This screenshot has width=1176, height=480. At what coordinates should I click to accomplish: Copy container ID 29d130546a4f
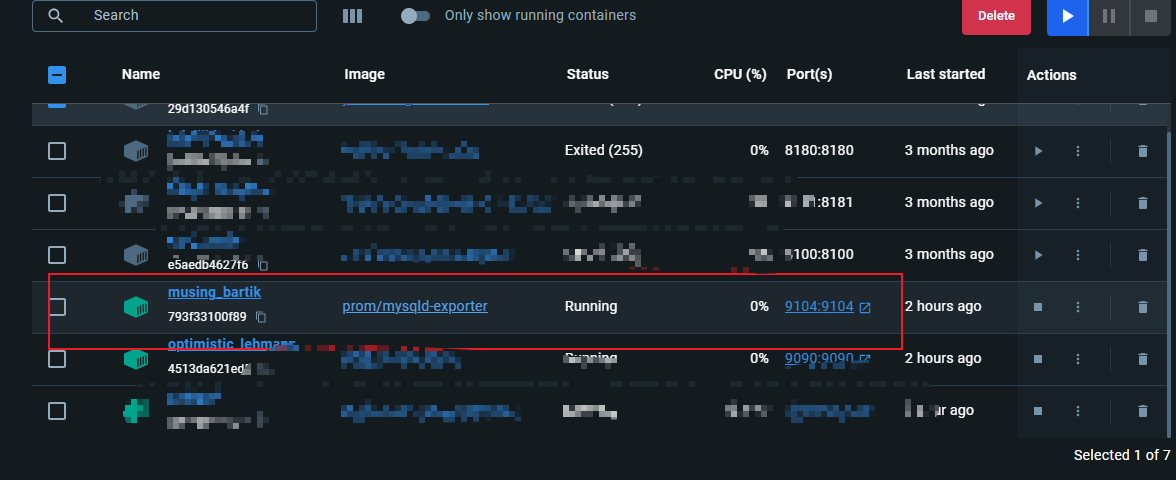[x=263, y=110]
